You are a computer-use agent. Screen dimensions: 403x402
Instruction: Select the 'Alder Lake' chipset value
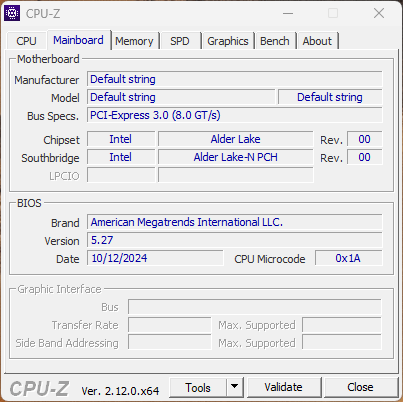[x=236, y=139]
